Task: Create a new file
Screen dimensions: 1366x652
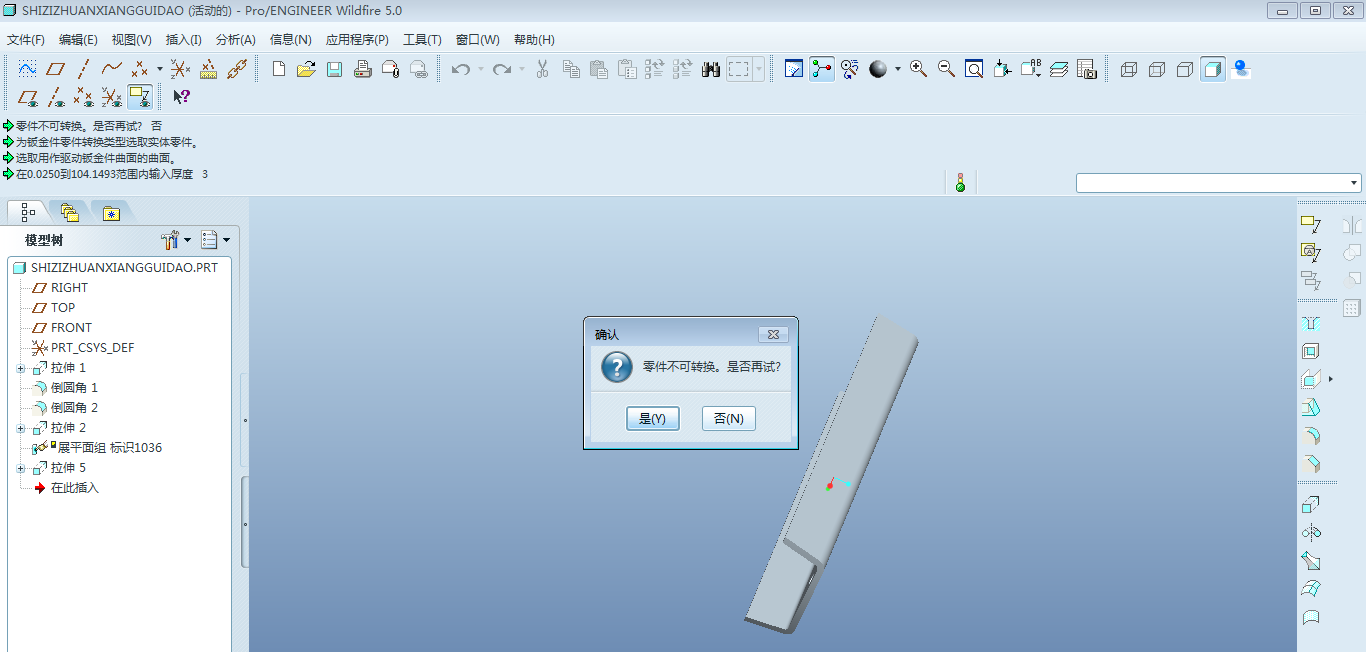Action: point(279,69)
